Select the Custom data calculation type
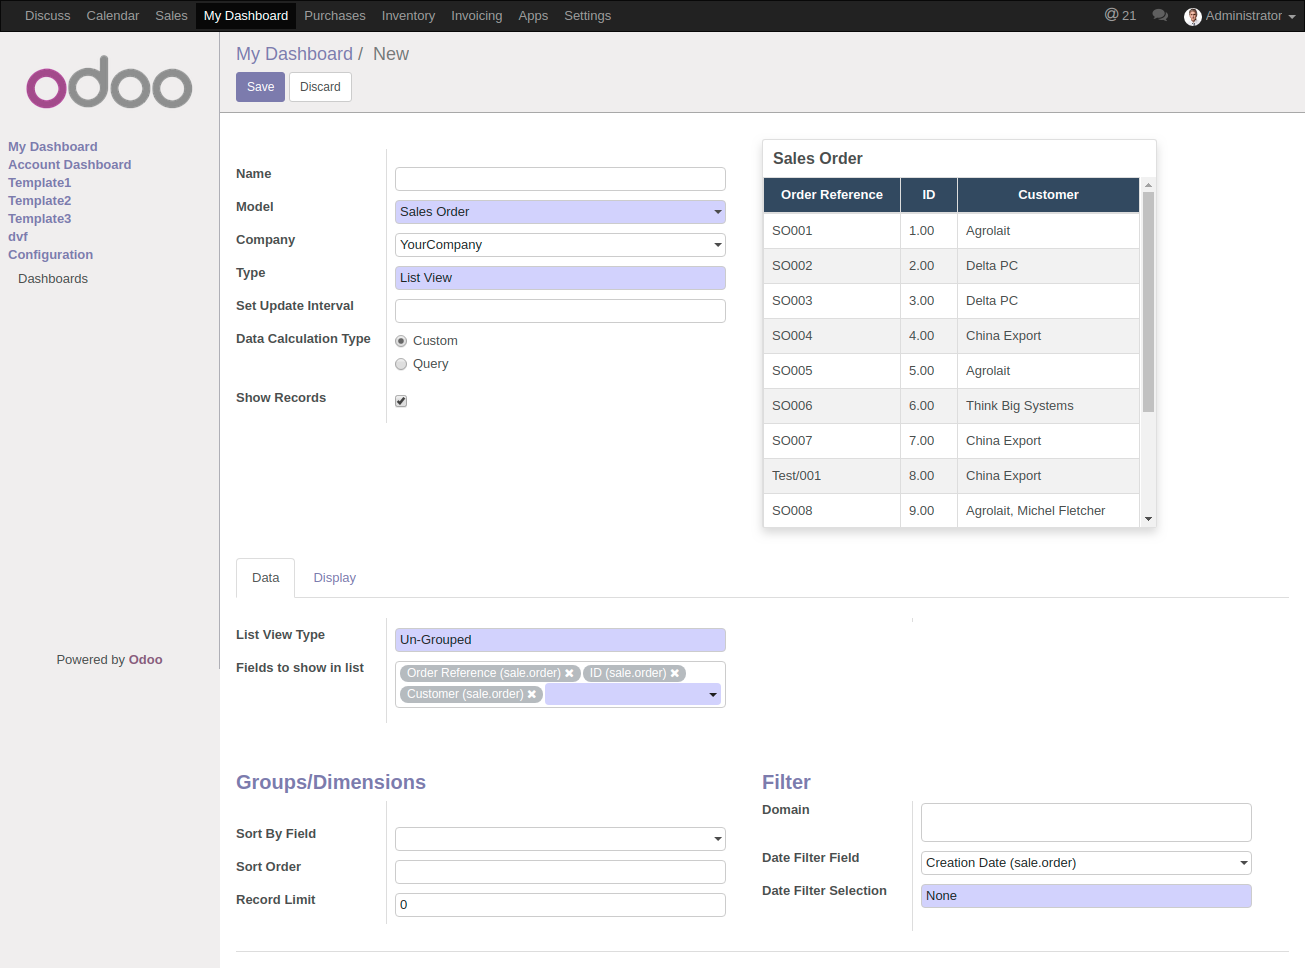The height and width of the screenshot is (968, 1305). click(x=401, y=341)
